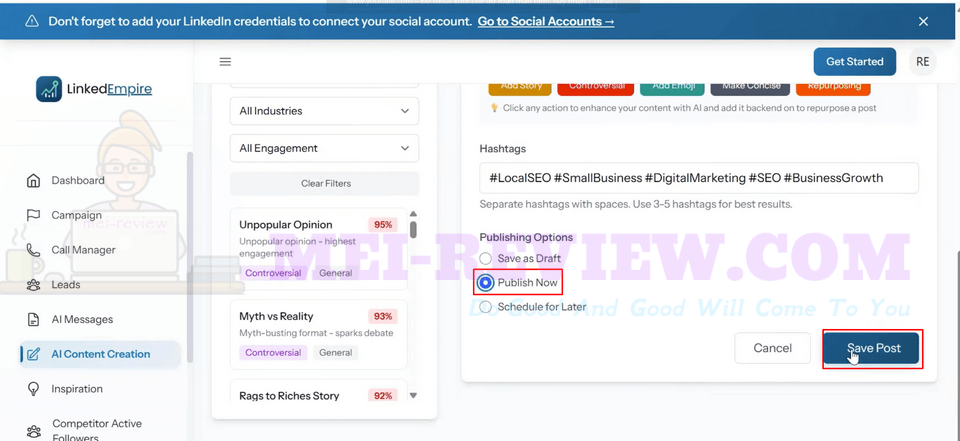Open Campaign from the sidebar
This screenshot has width=960, height=441.
pos(77,215)
